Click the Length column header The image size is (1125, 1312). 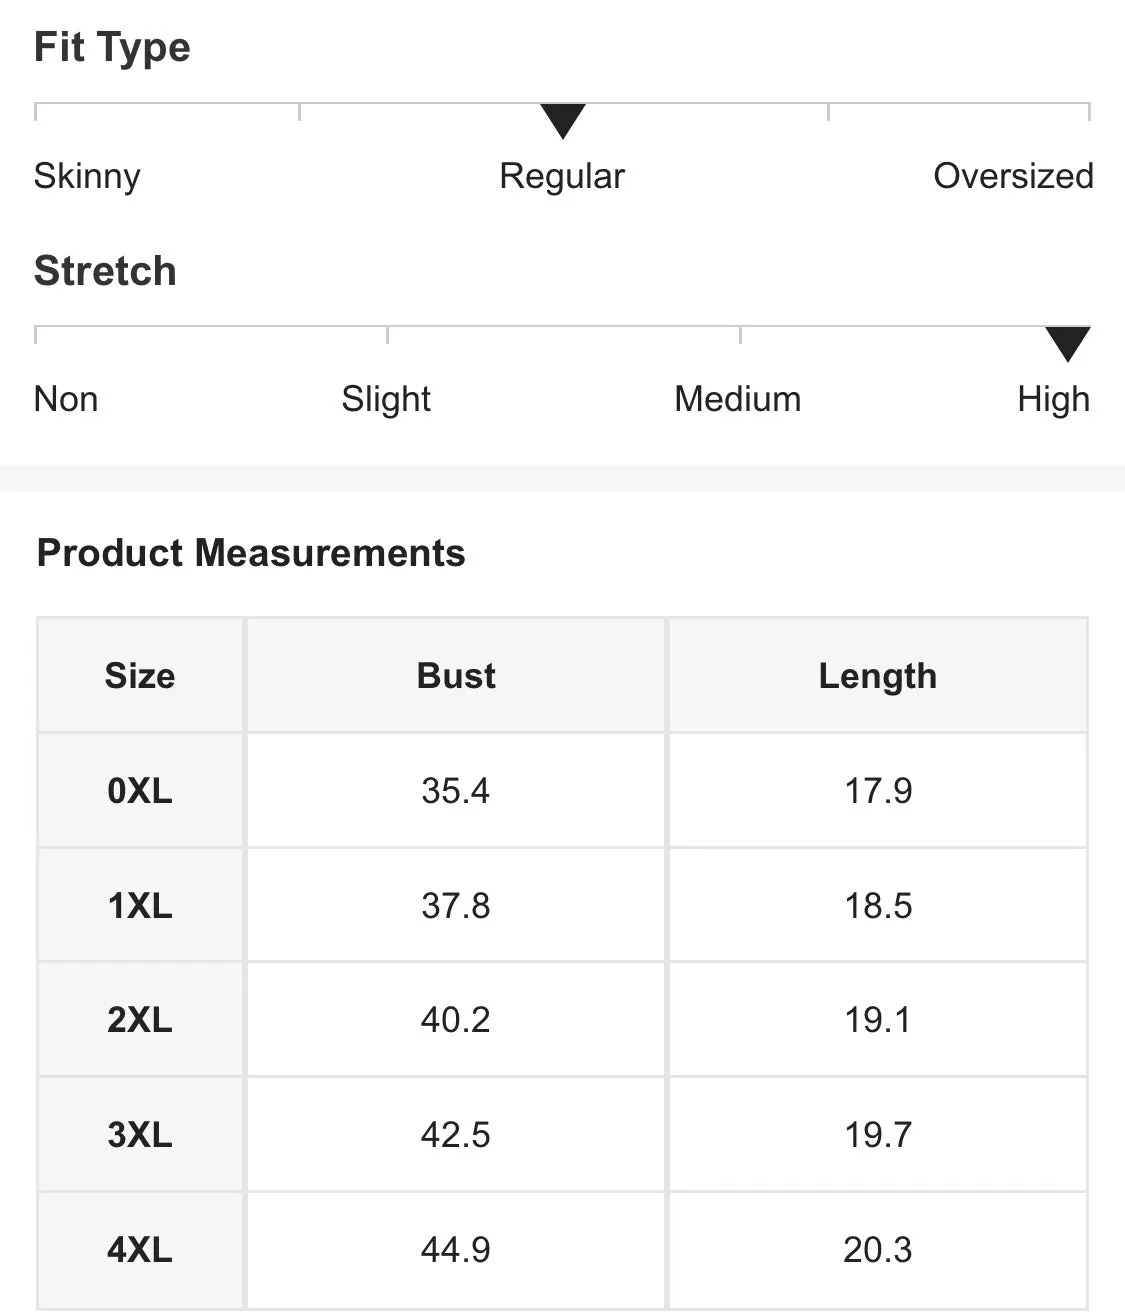pyautogui.click(x=878, y=675)
